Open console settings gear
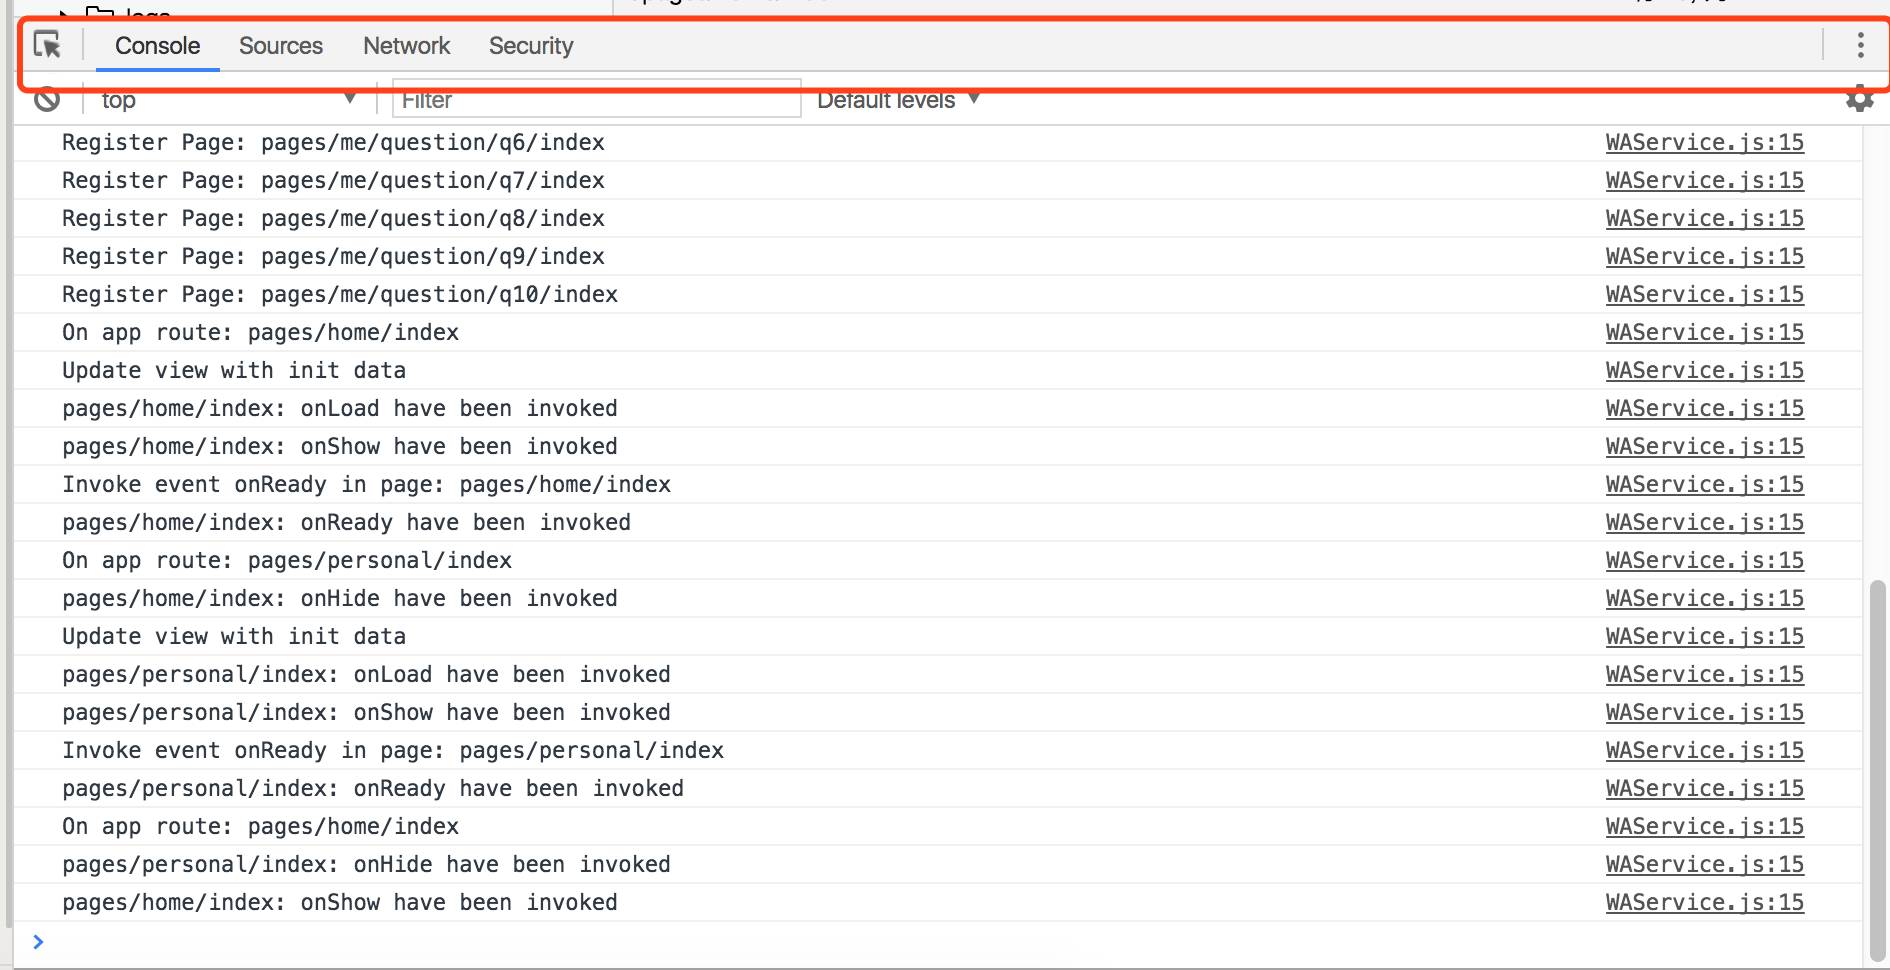 (x=1859, y=99)
